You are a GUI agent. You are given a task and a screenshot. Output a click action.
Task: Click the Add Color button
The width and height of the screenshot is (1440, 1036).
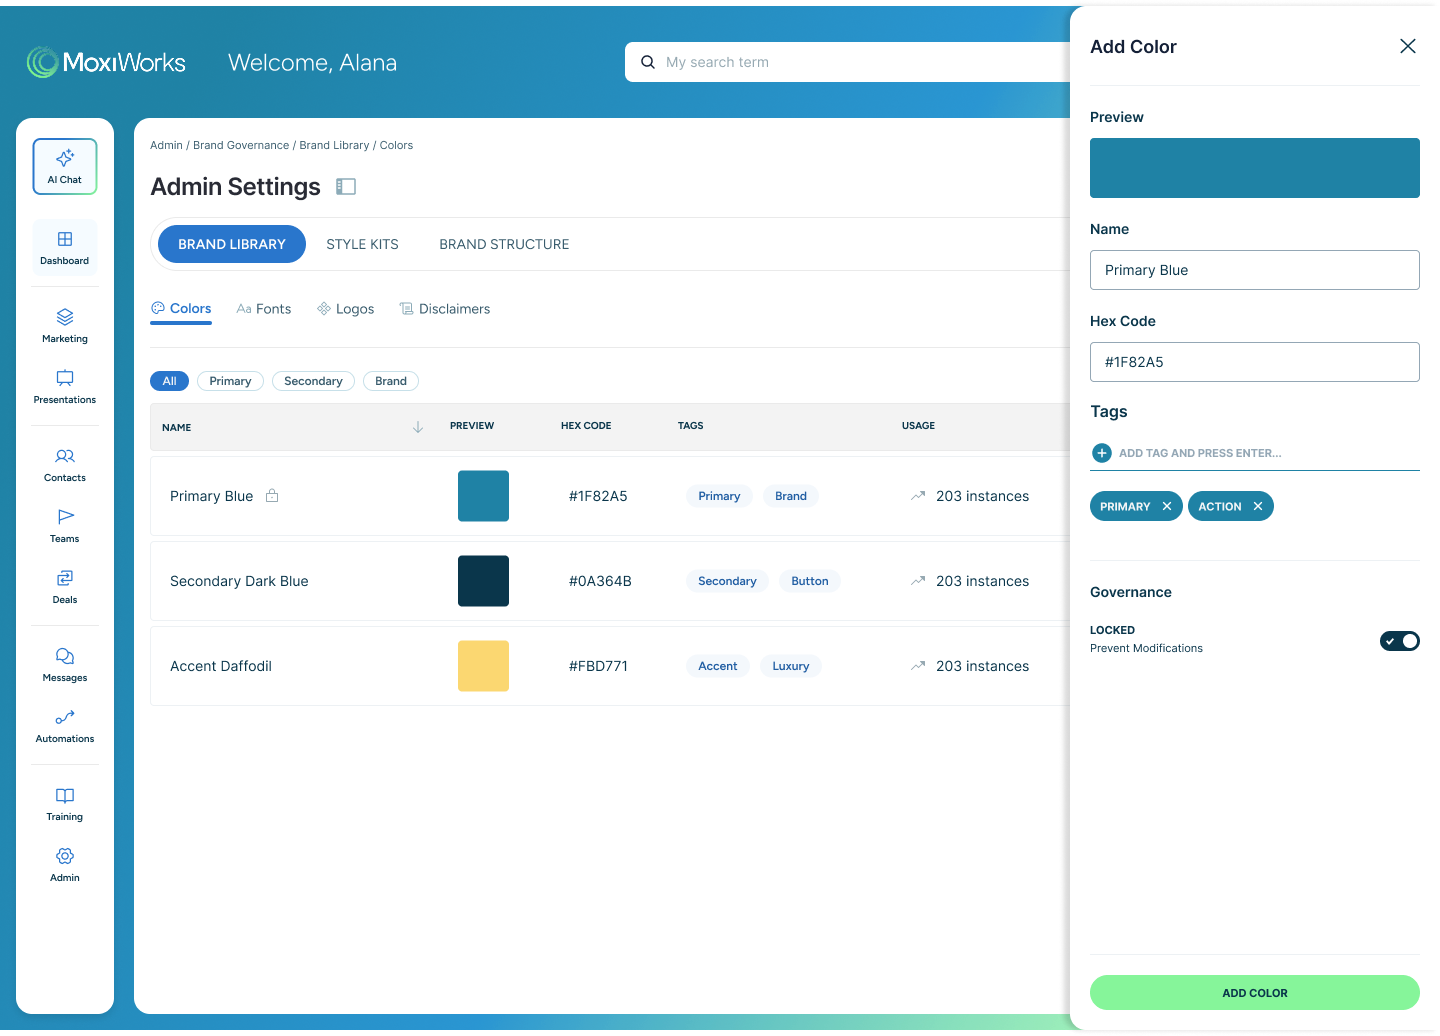pyautogui.click(x=1255, y=993)
